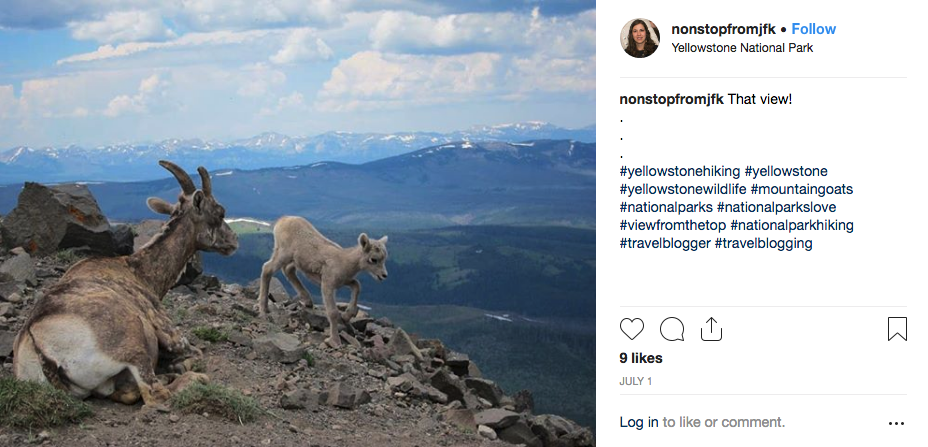The height and width of the screenshot is (447, 928).
Task: Follow the nonstopfromjfk account
Action: point(813,29)
